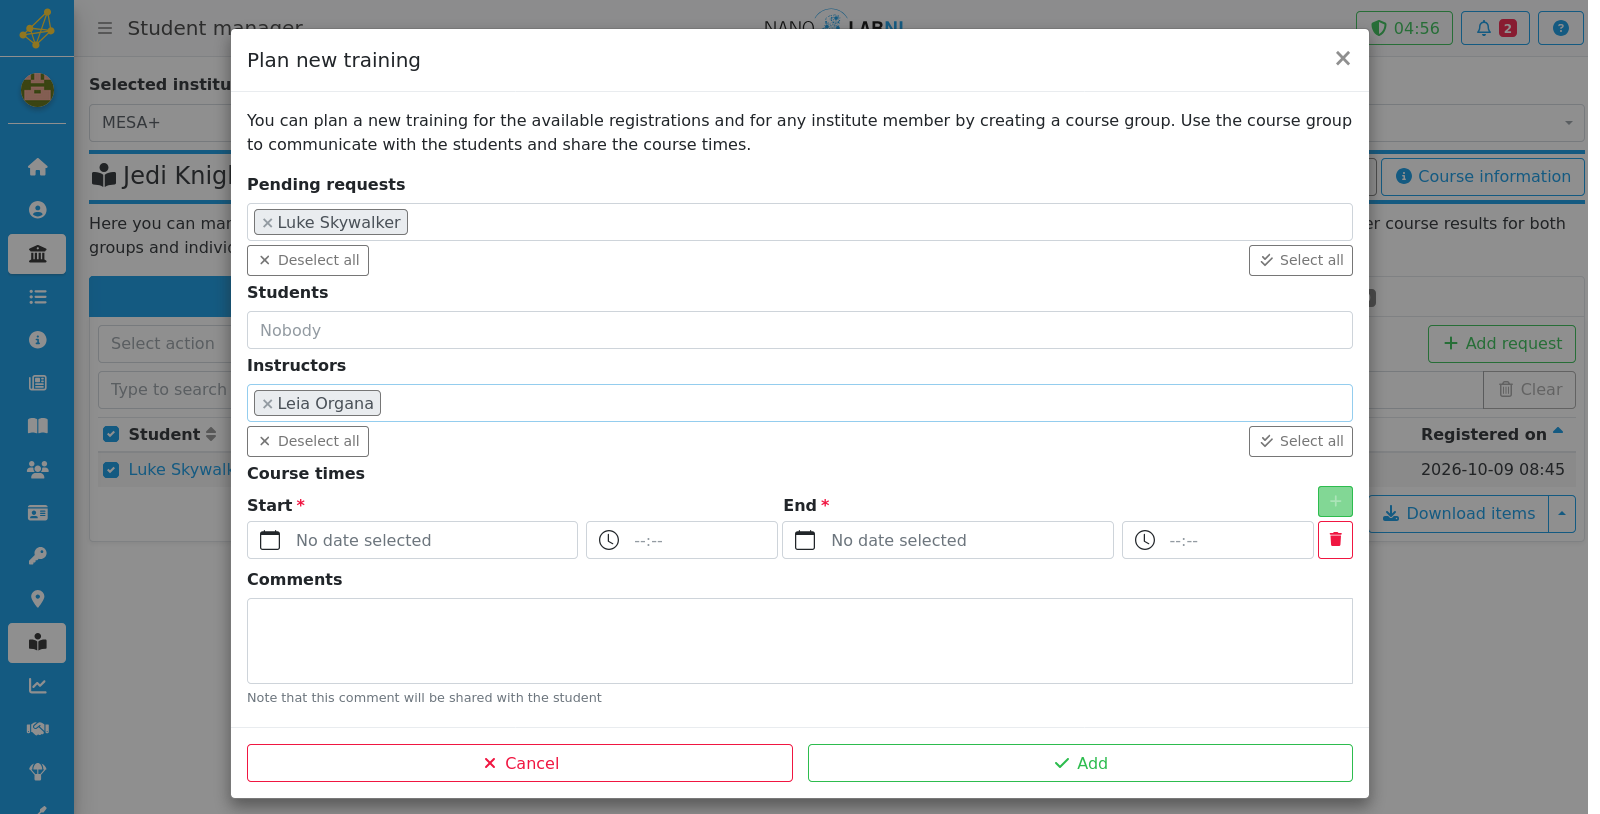Deselect all instructors
This screenshot has height=814, width=1600.
308,441
